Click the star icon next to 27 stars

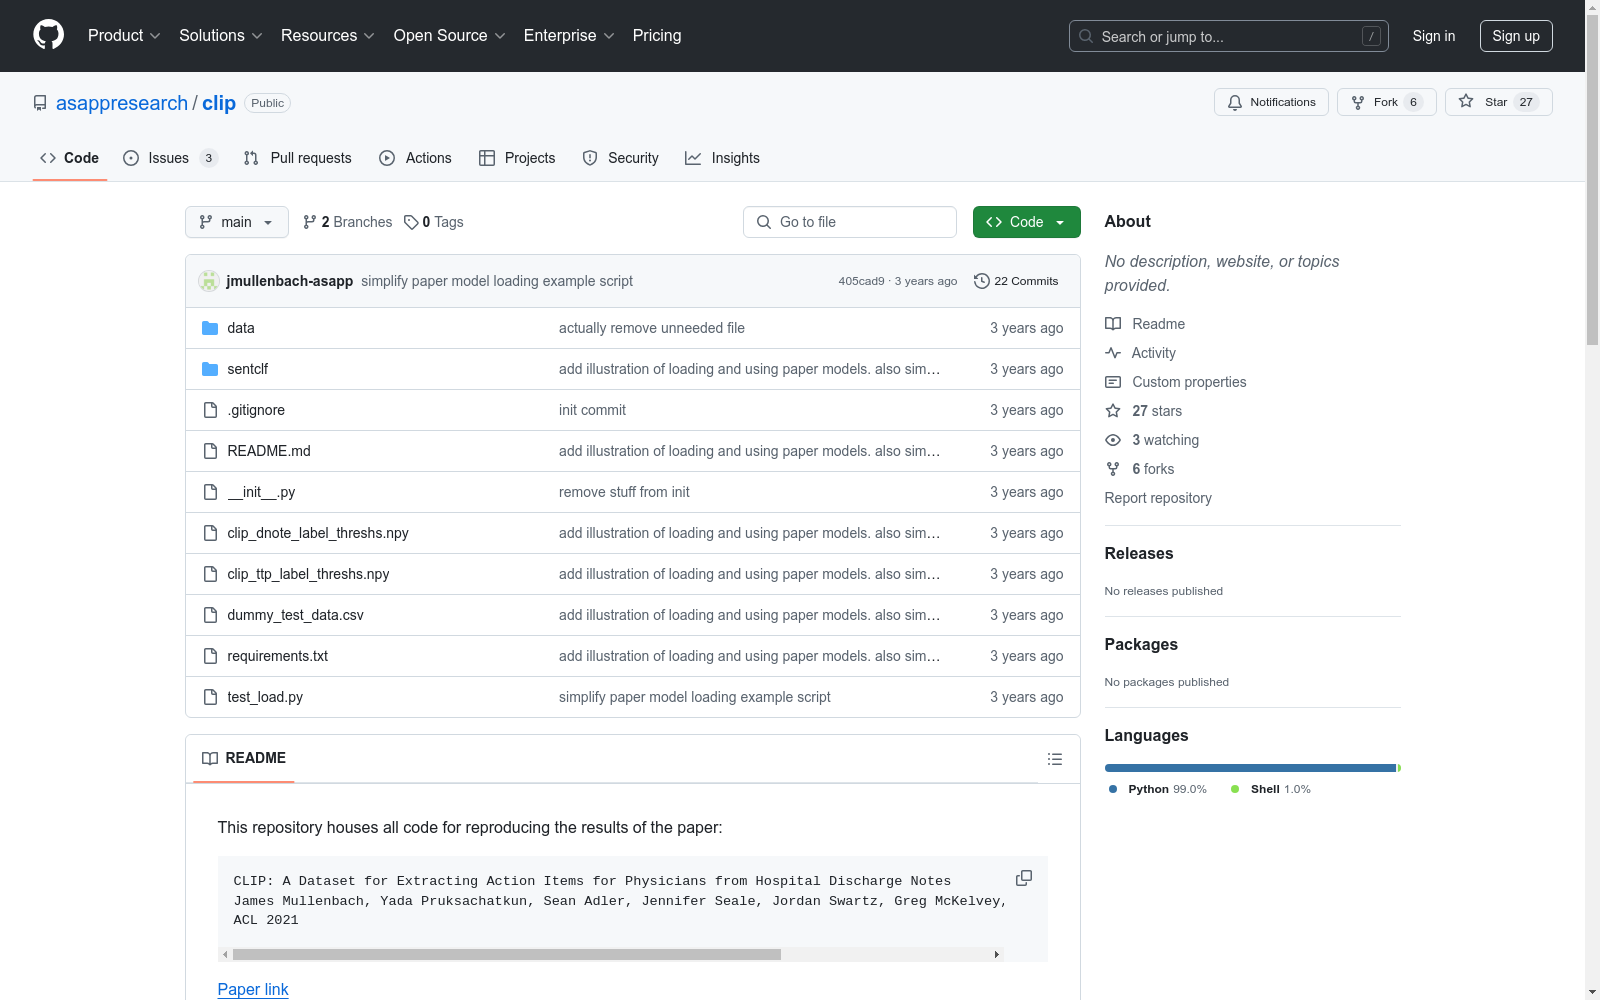(1113, 411)
